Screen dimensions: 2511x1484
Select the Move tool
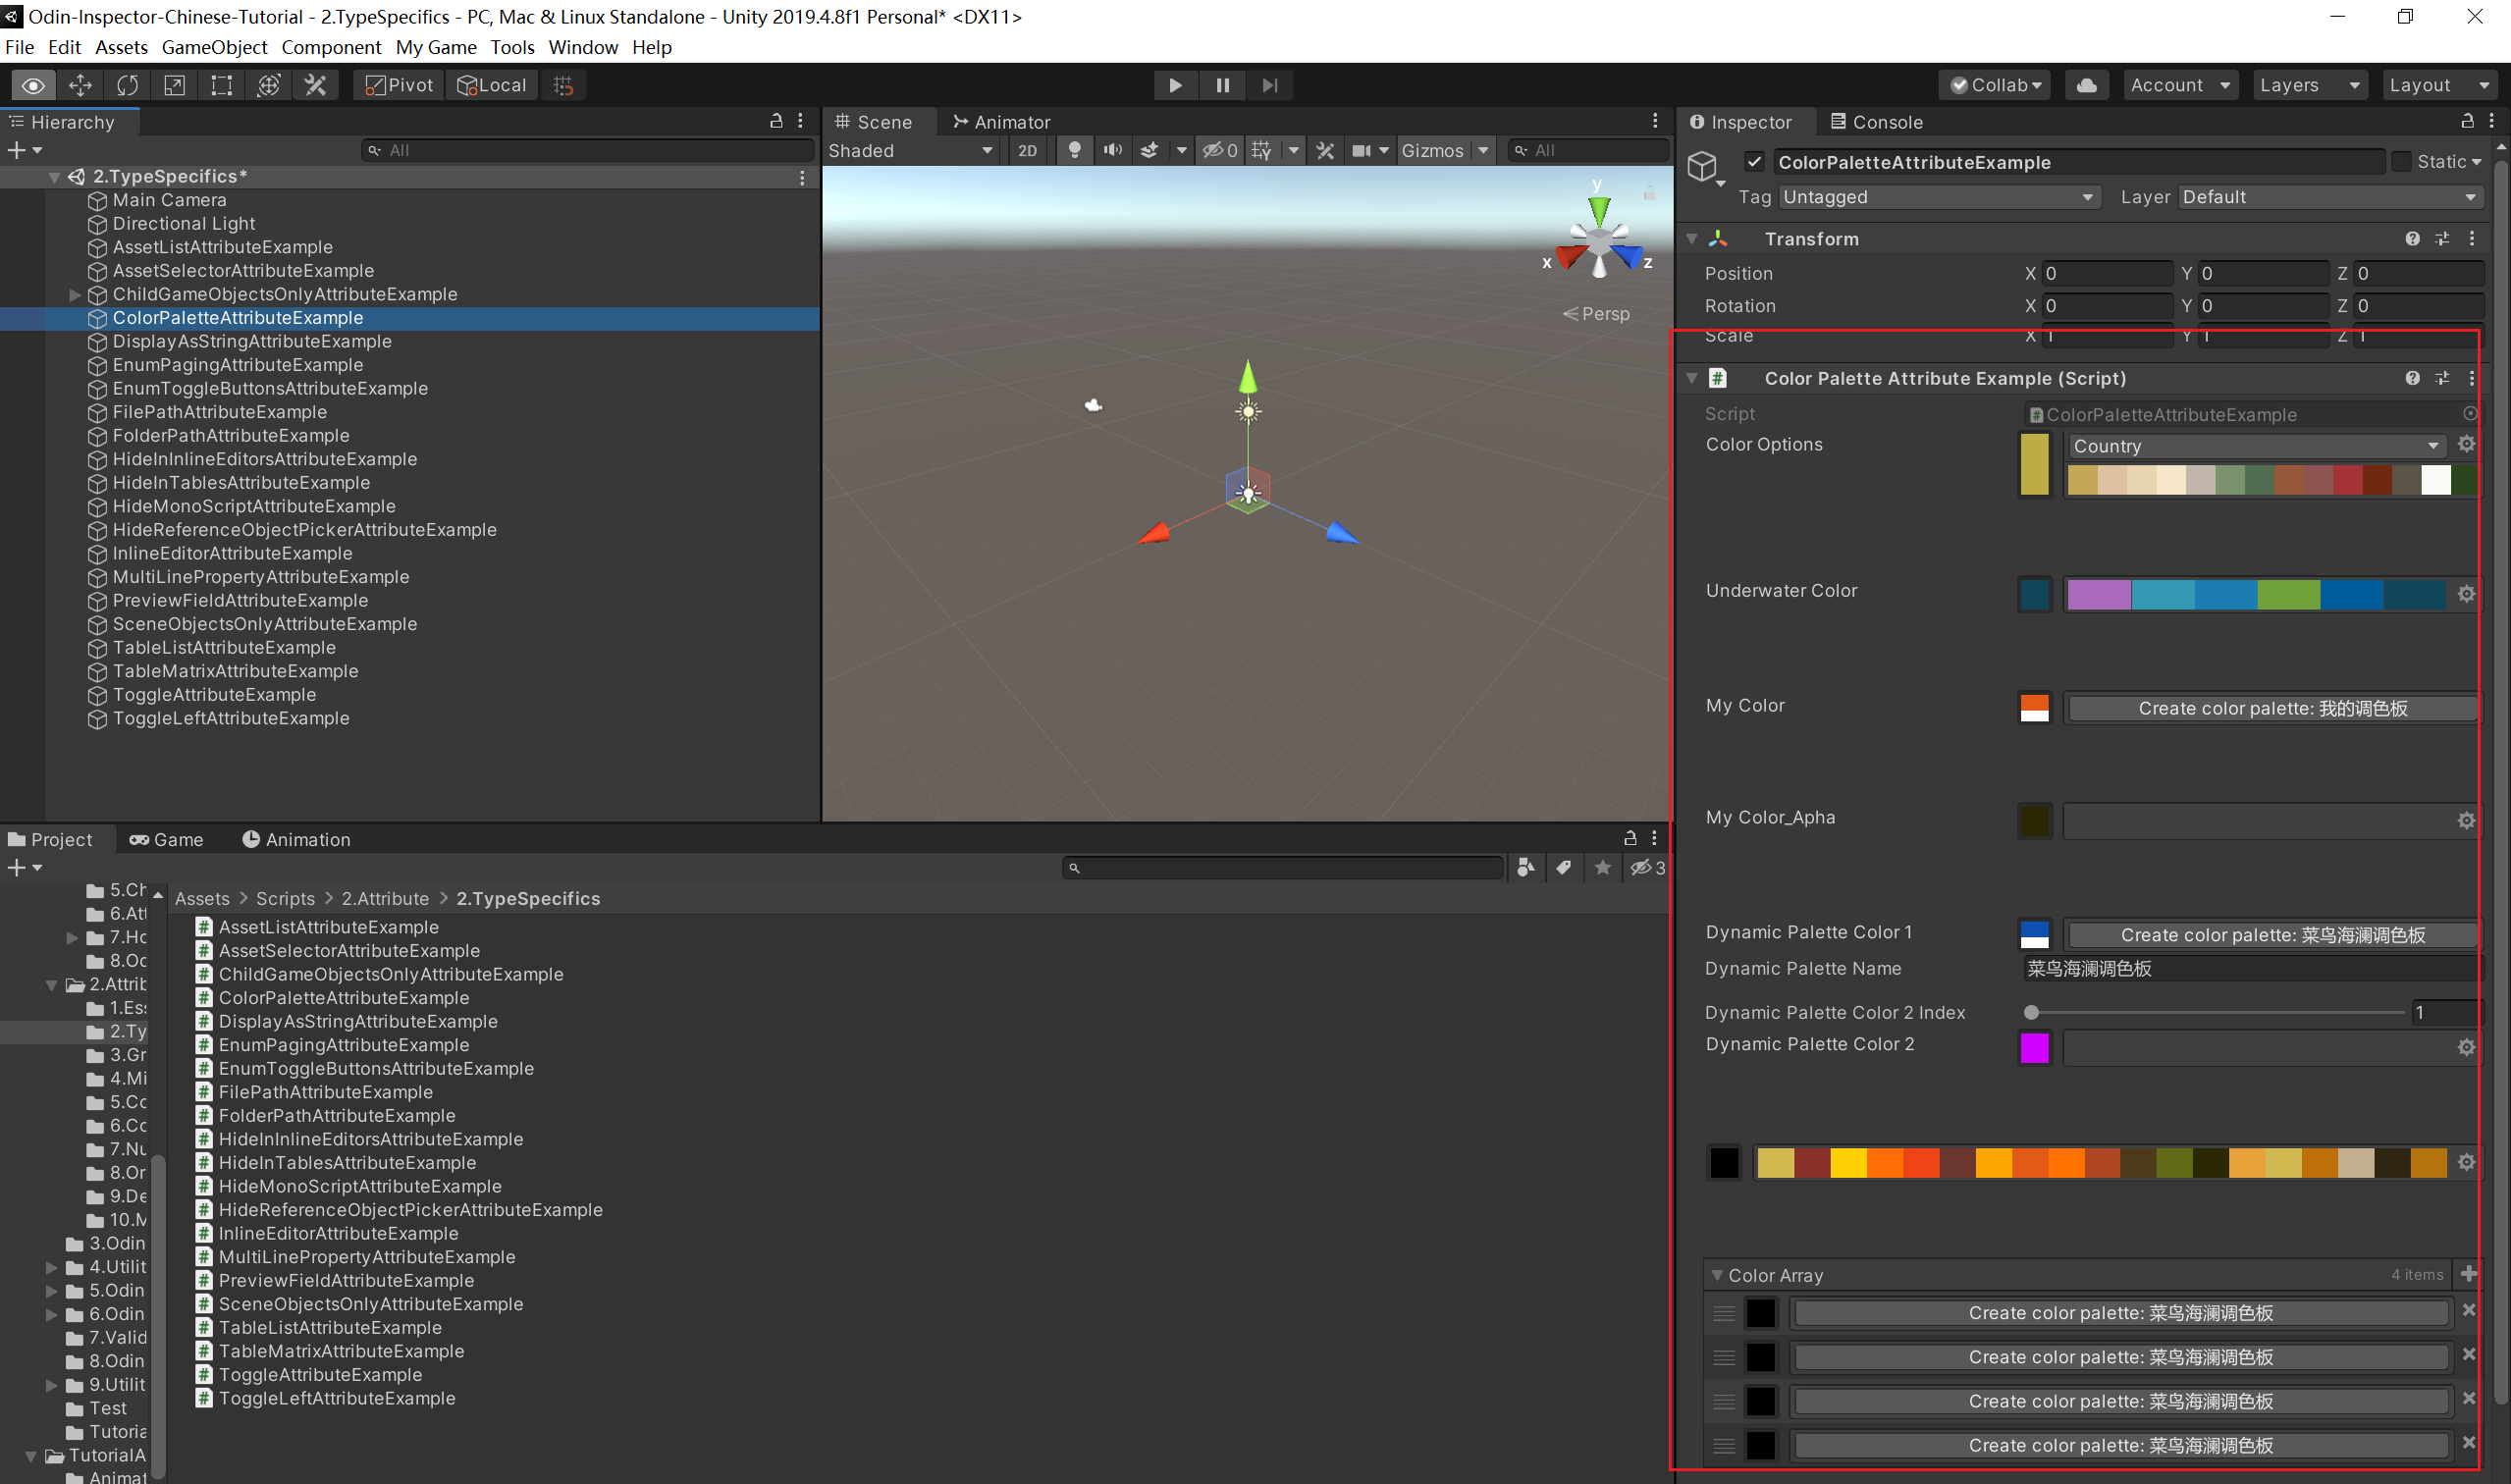coord(80,85)
